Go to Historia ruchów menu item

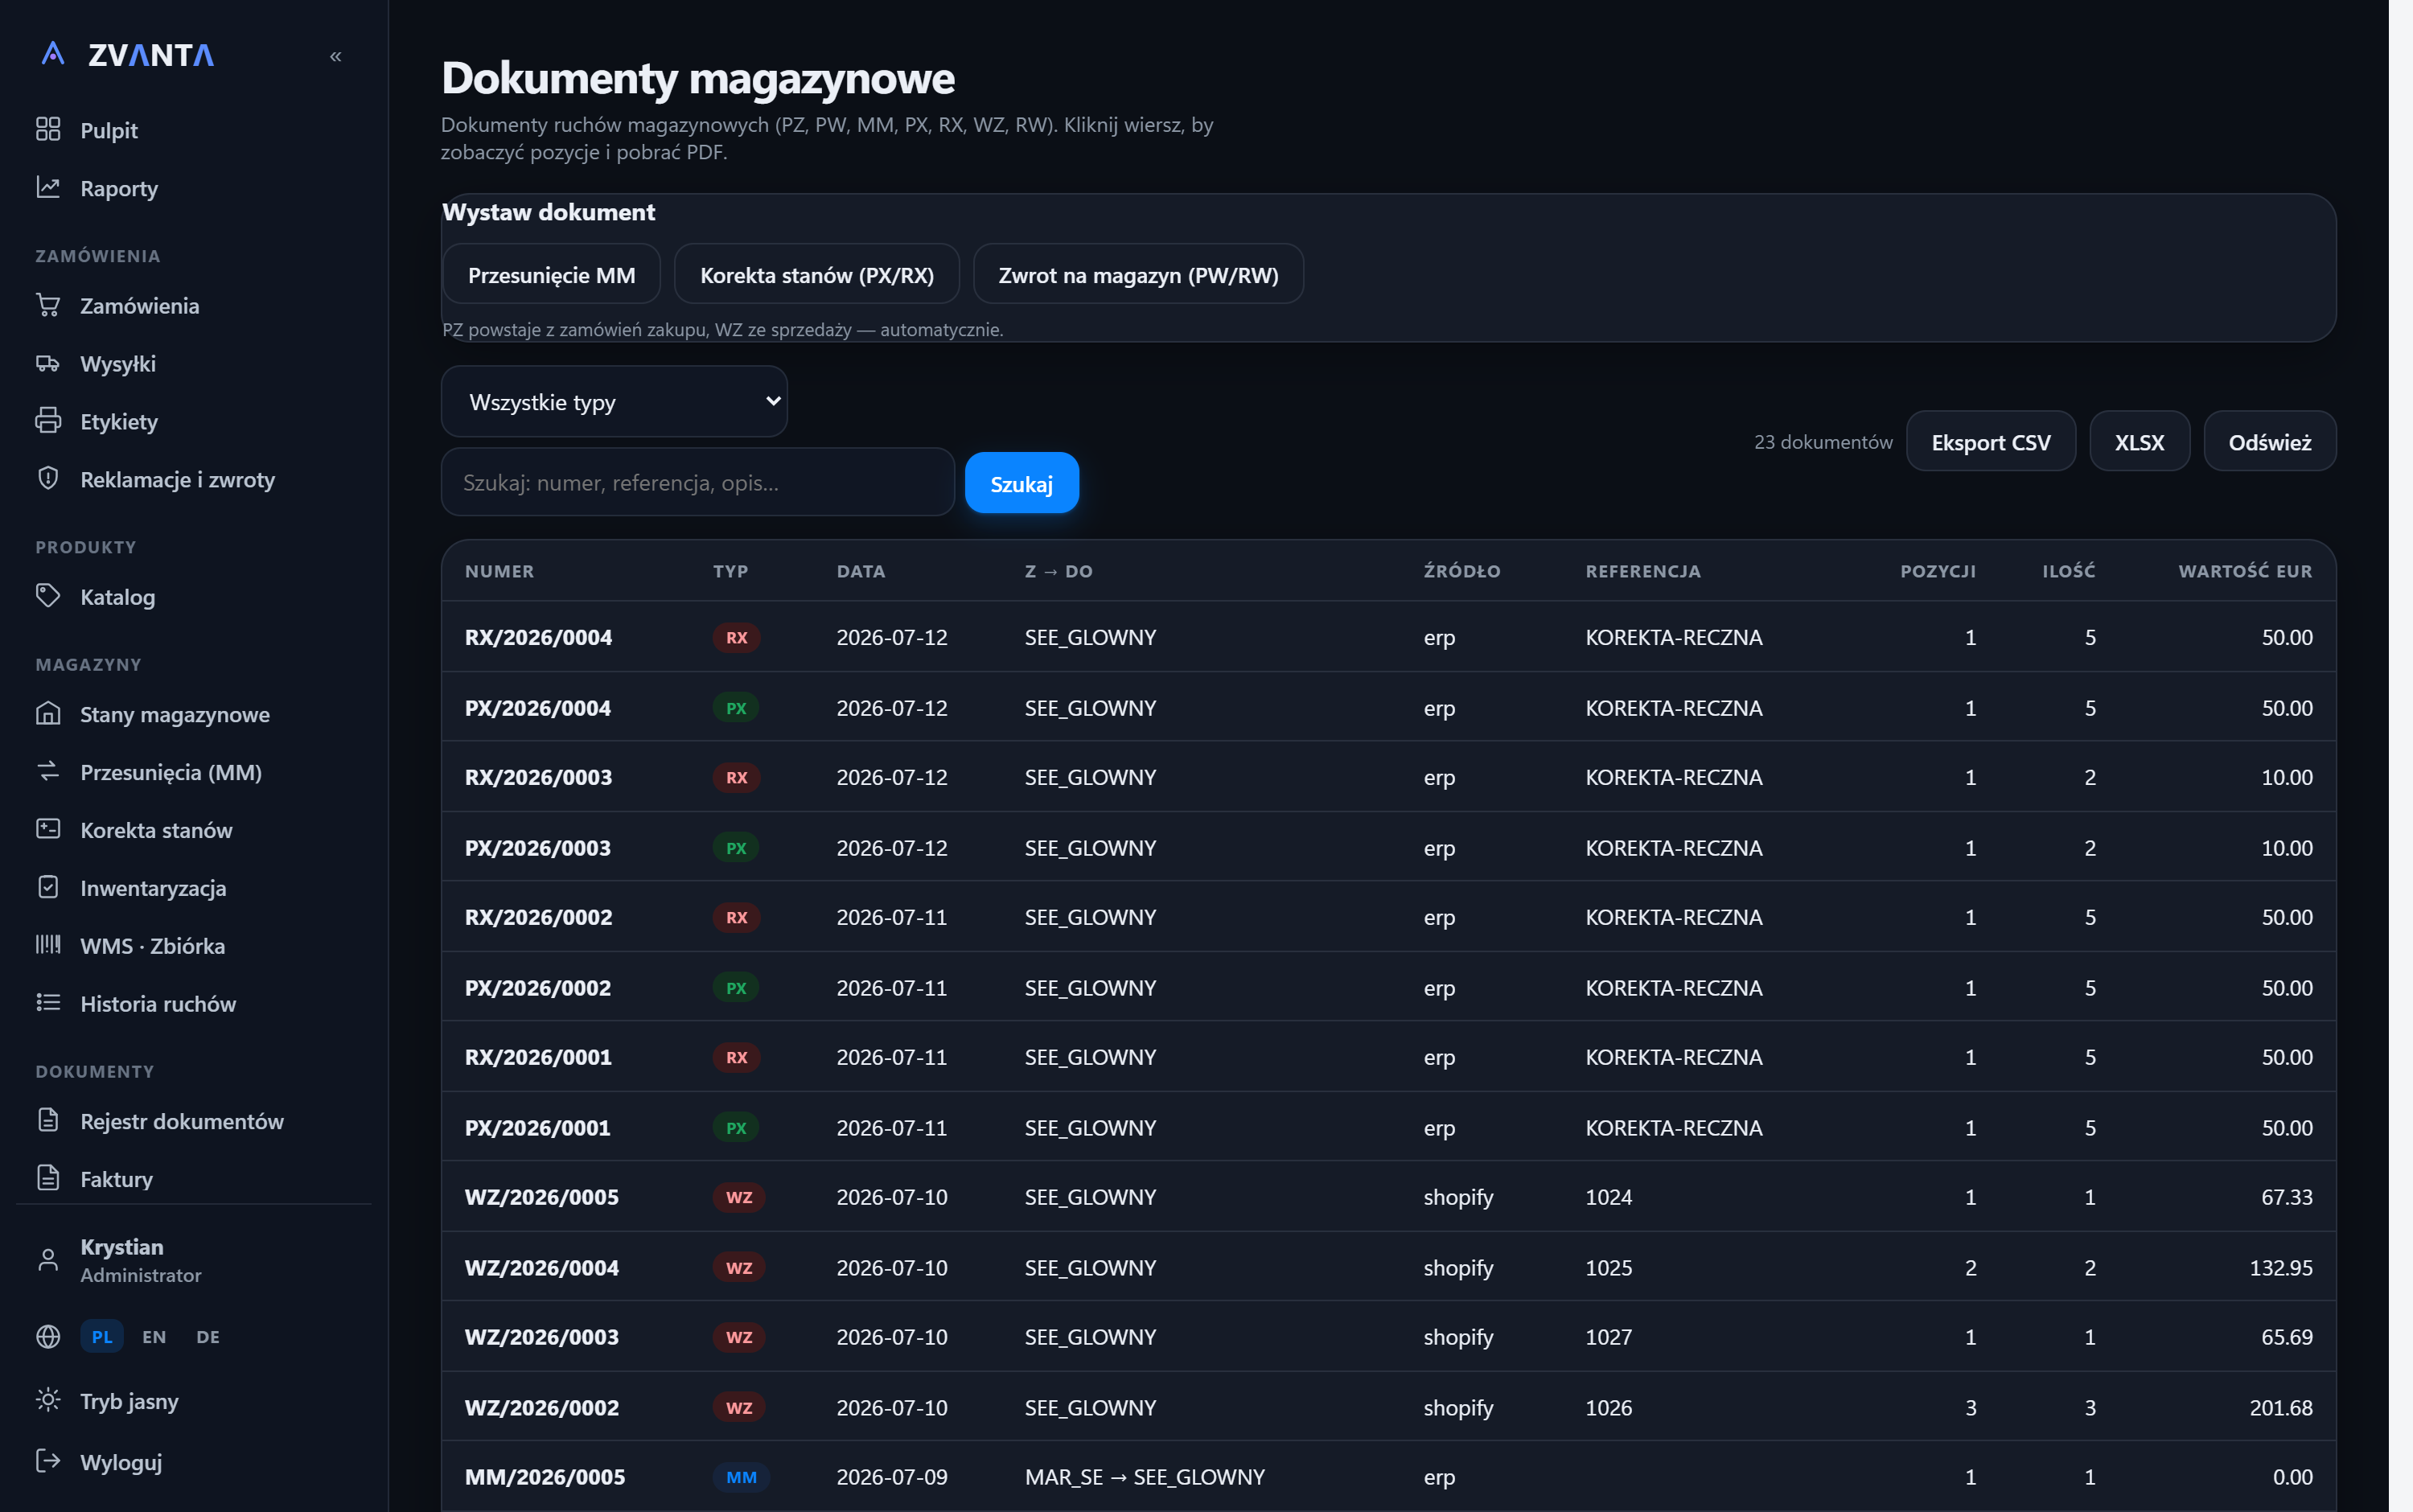pos(158,1003)
